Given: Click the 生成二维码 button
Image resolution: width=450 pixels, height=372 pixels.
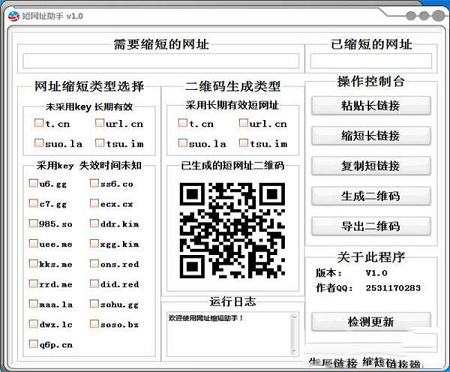Looking at the screenshot, I should (371, 196).
